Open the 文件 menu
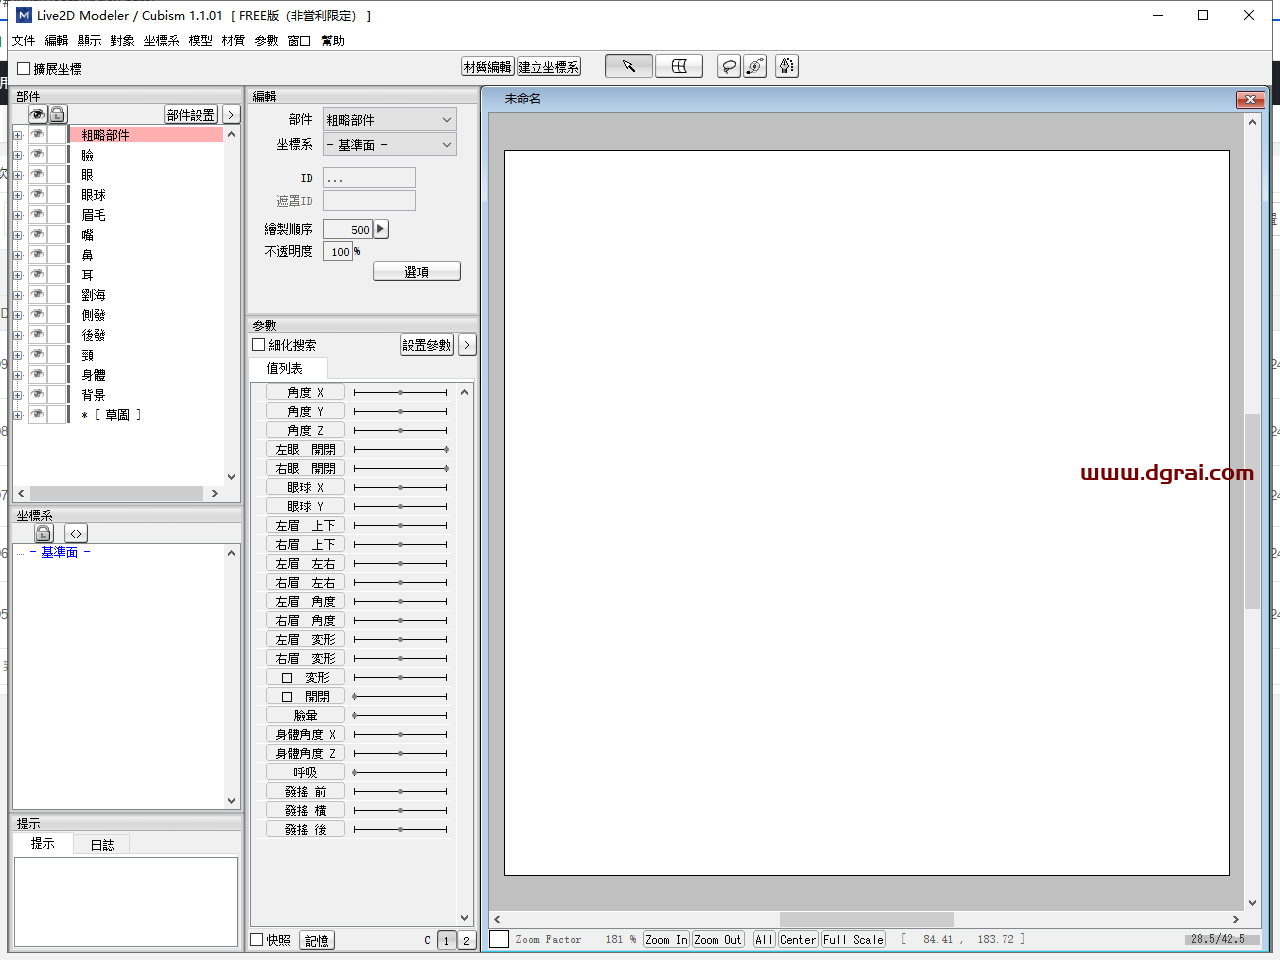1280x960 pixels. tap(24, 41)
